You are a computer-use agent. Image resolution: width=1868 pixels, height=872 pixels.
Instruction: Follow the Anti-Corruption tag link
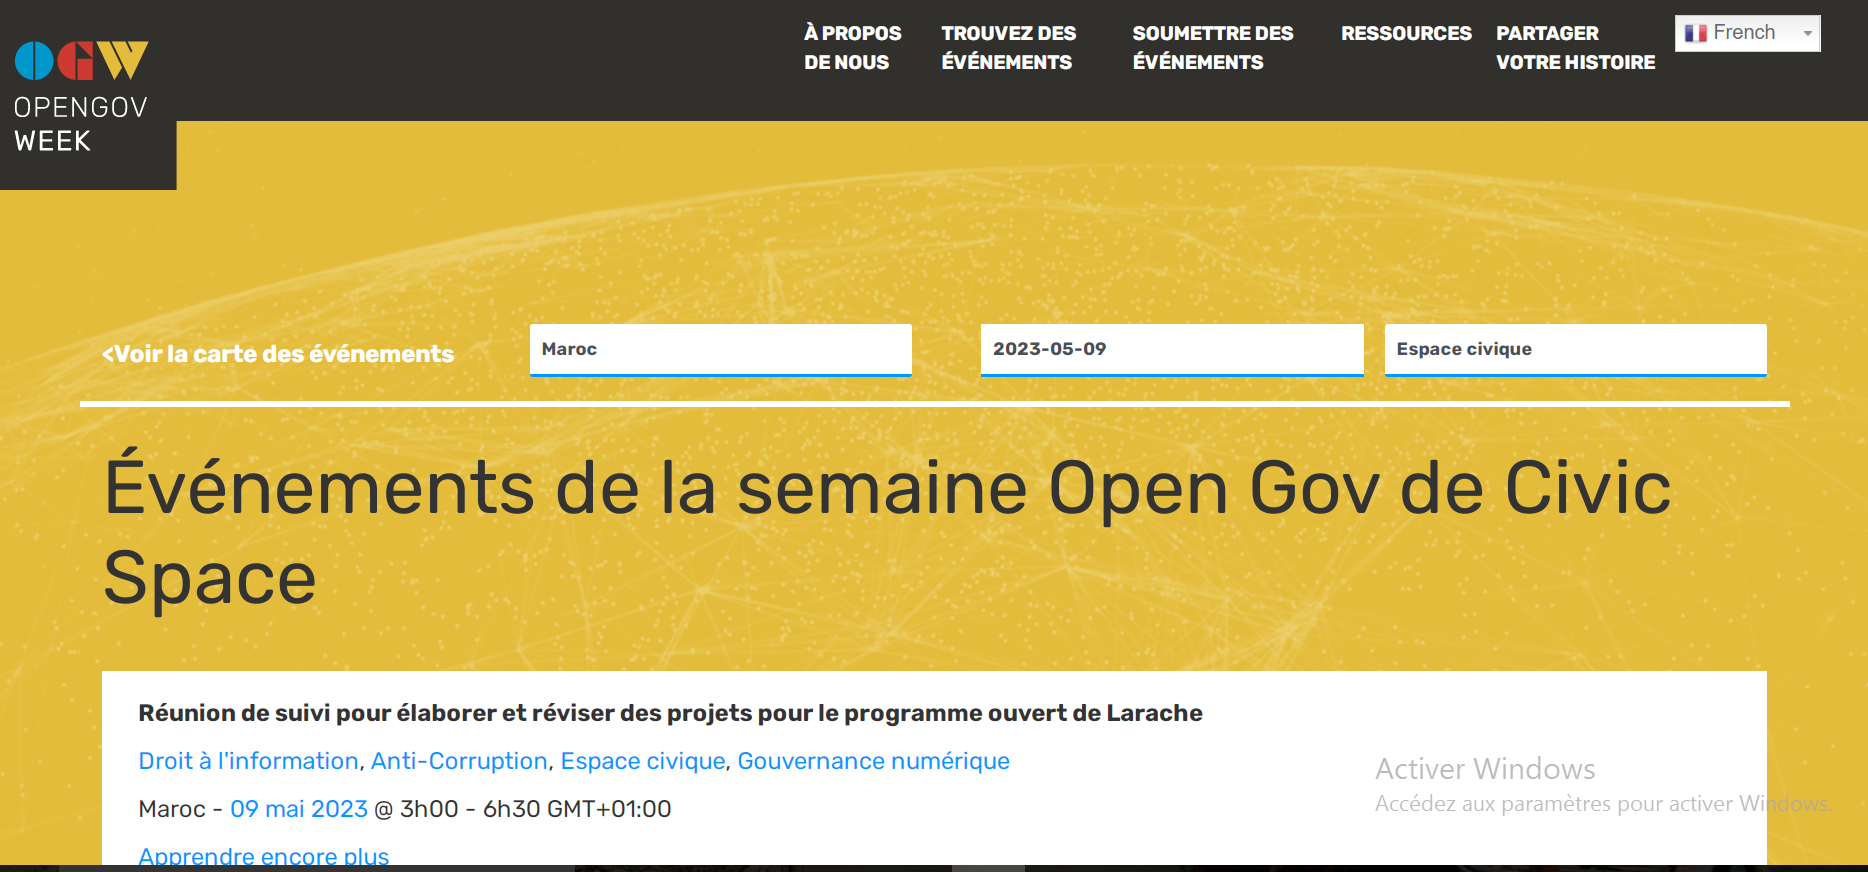(459, 761)
